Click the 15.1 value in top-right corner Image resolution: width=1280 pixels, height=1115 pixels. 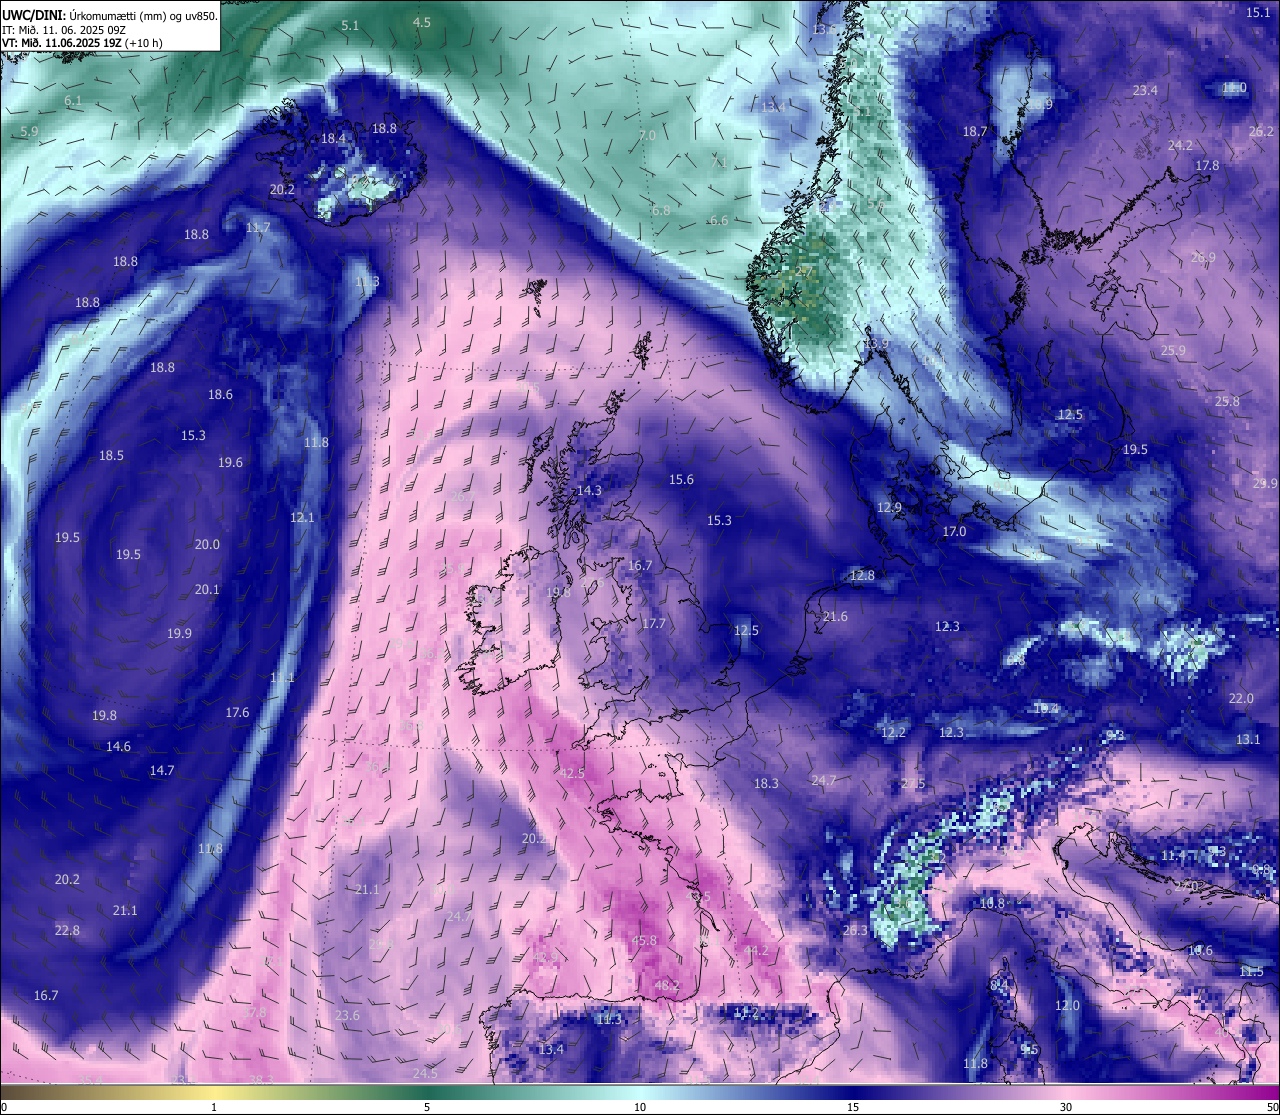coord(1258,12)
